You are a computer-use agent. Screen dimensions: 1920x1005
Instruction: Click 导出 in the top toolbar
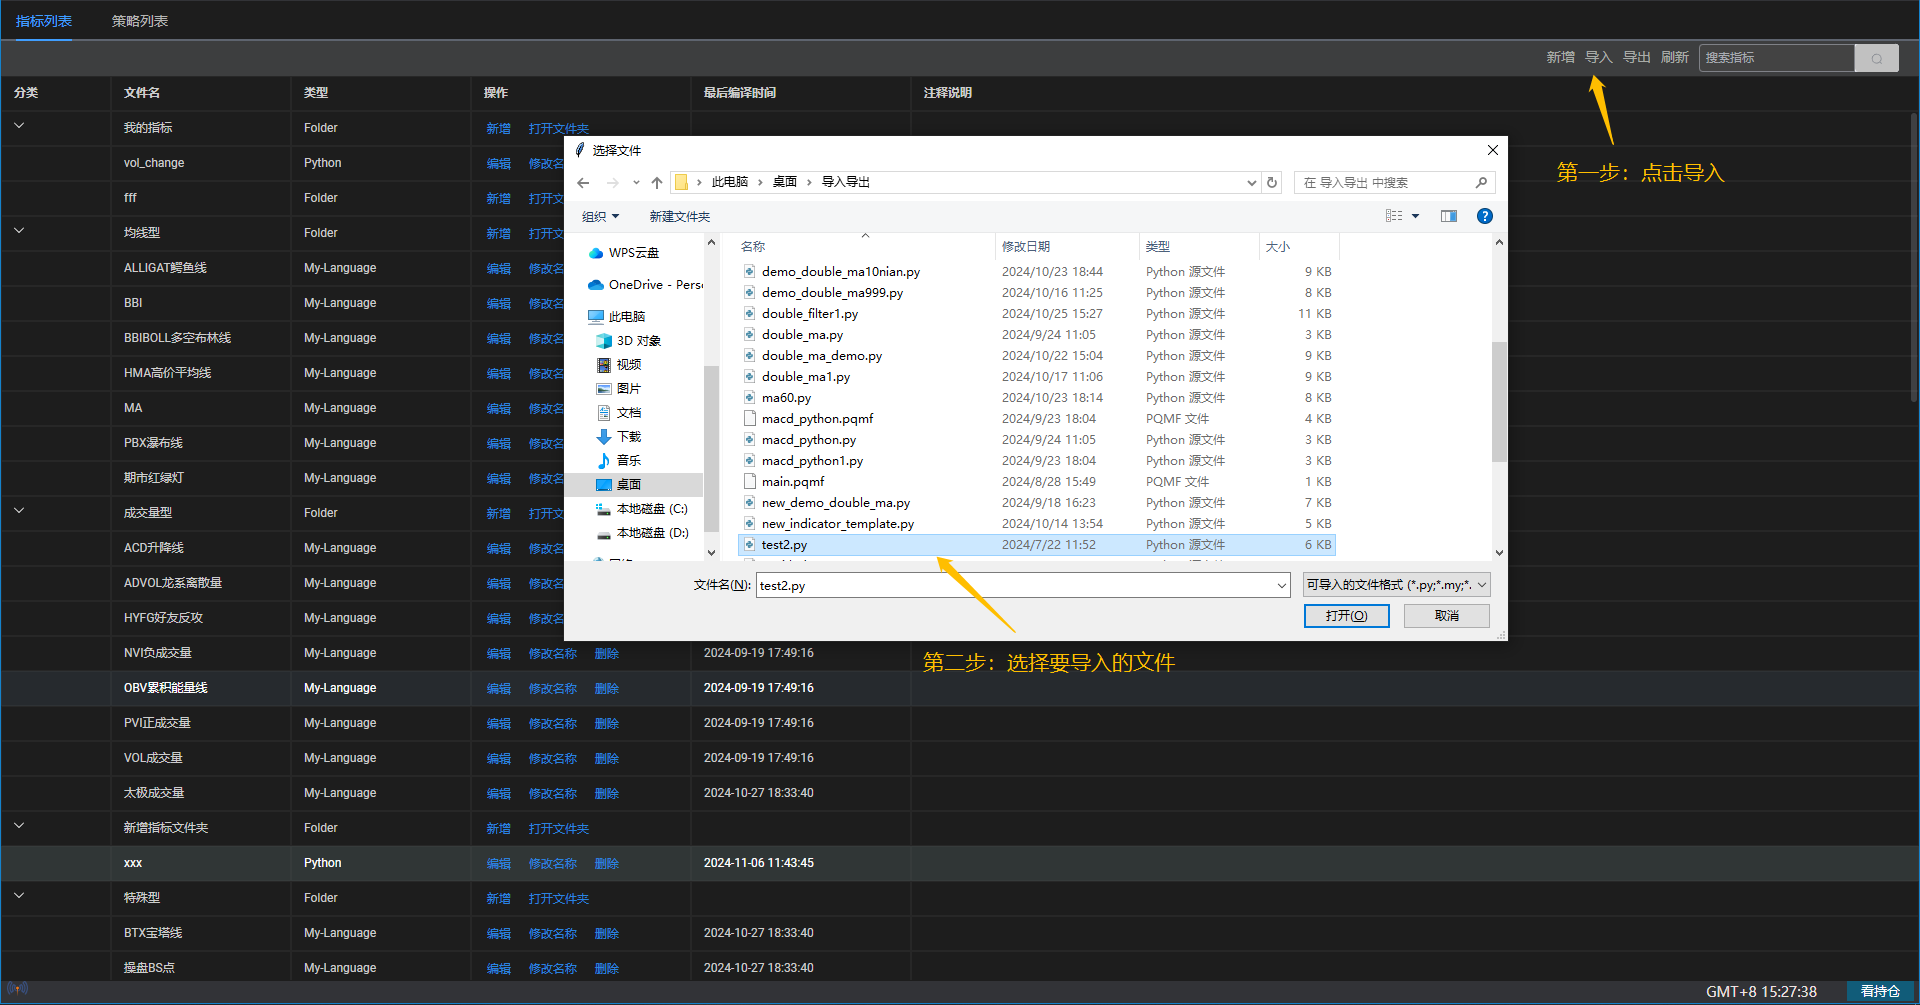(1636, 58)
